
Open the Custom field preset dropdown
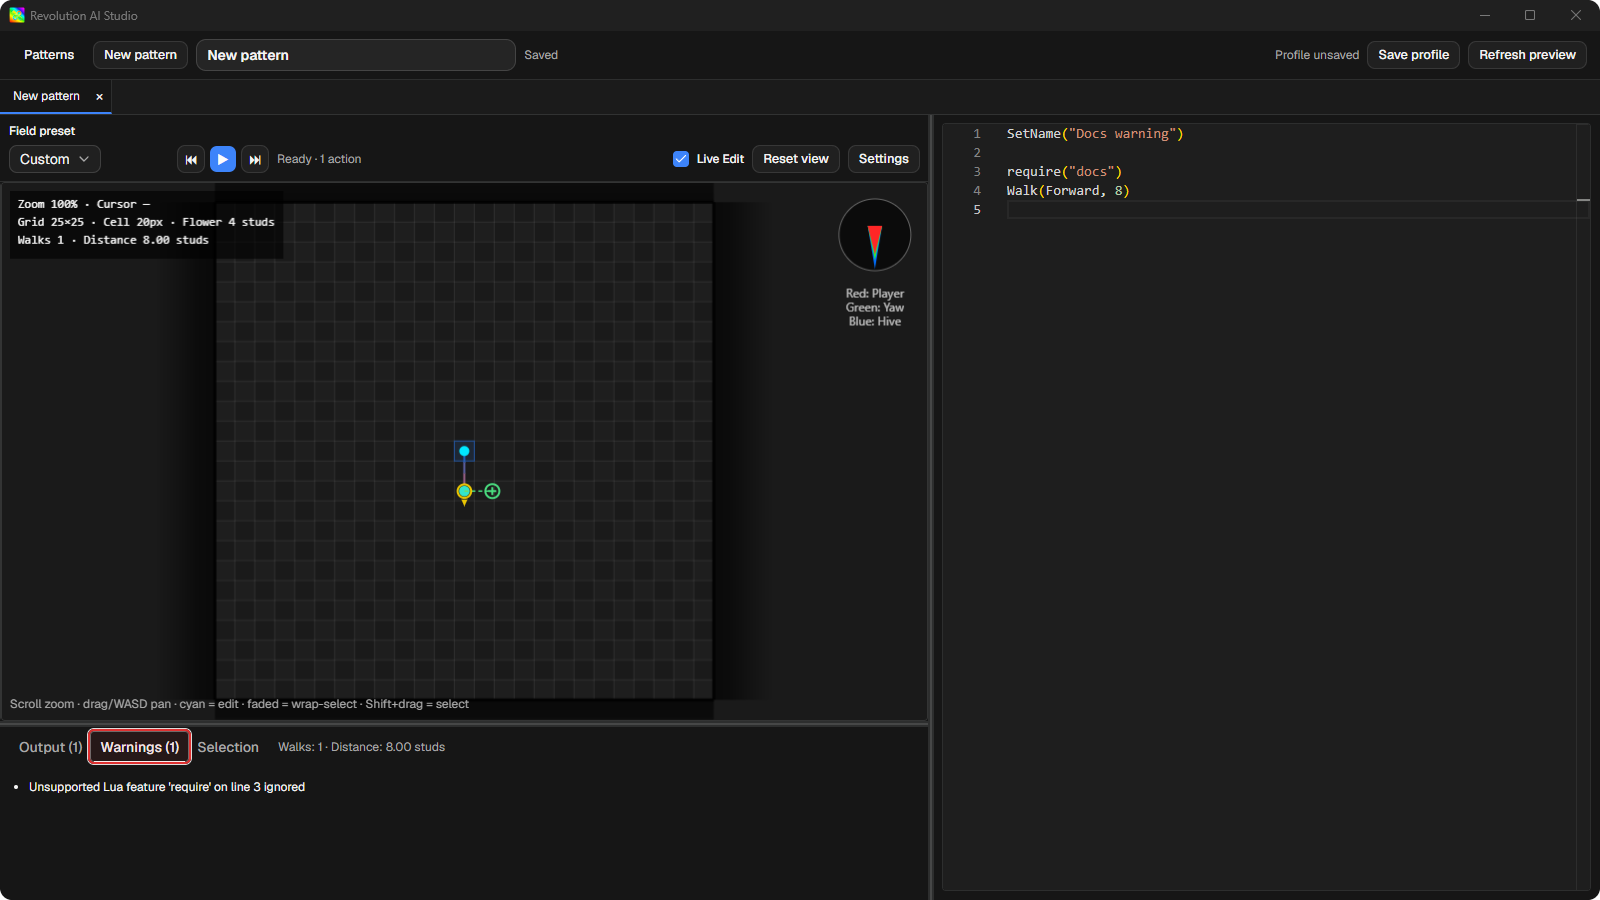coord(55,159)
